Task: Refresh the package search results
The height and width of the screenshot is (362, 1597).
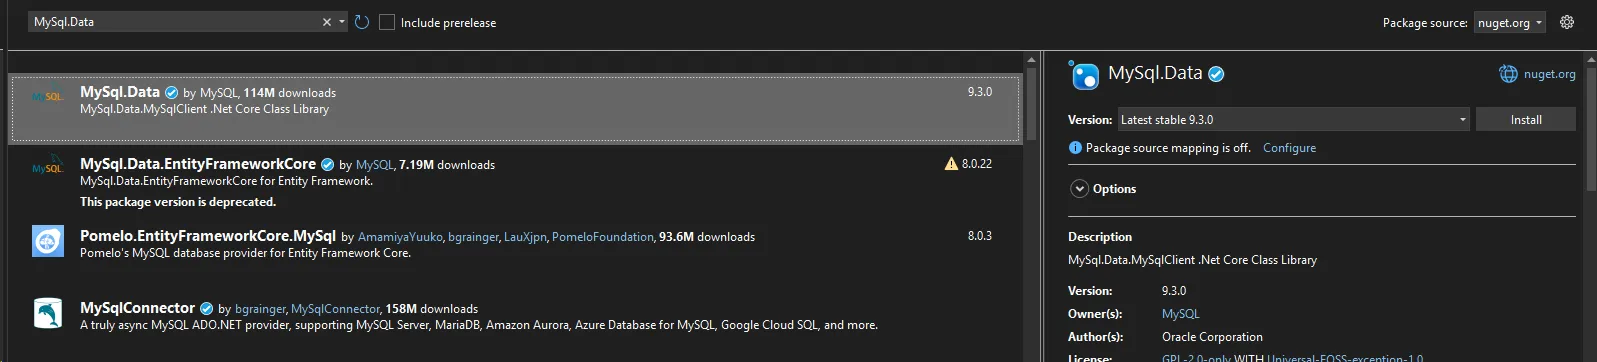Action: [362, 22]
